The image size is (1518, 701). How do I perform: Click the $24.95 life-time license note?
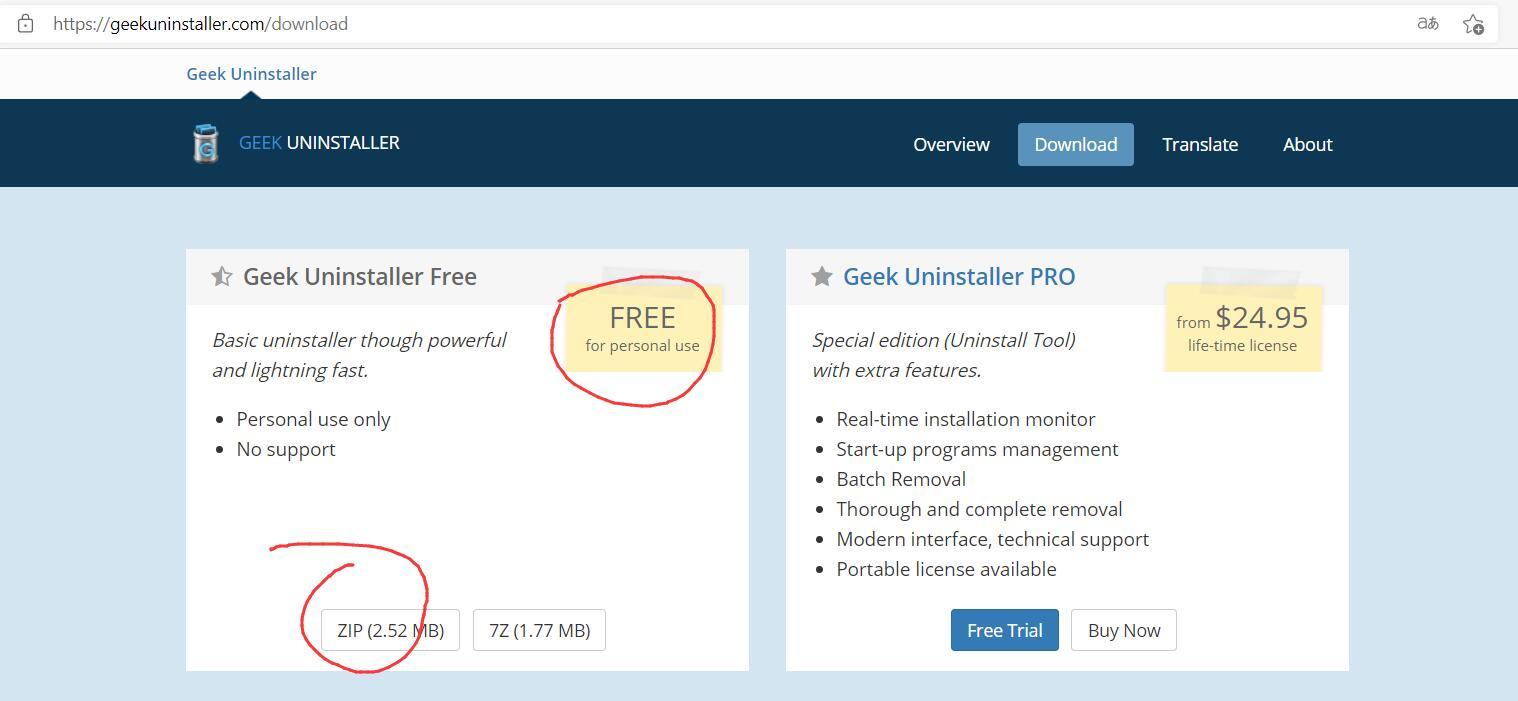coord(1243,328)
